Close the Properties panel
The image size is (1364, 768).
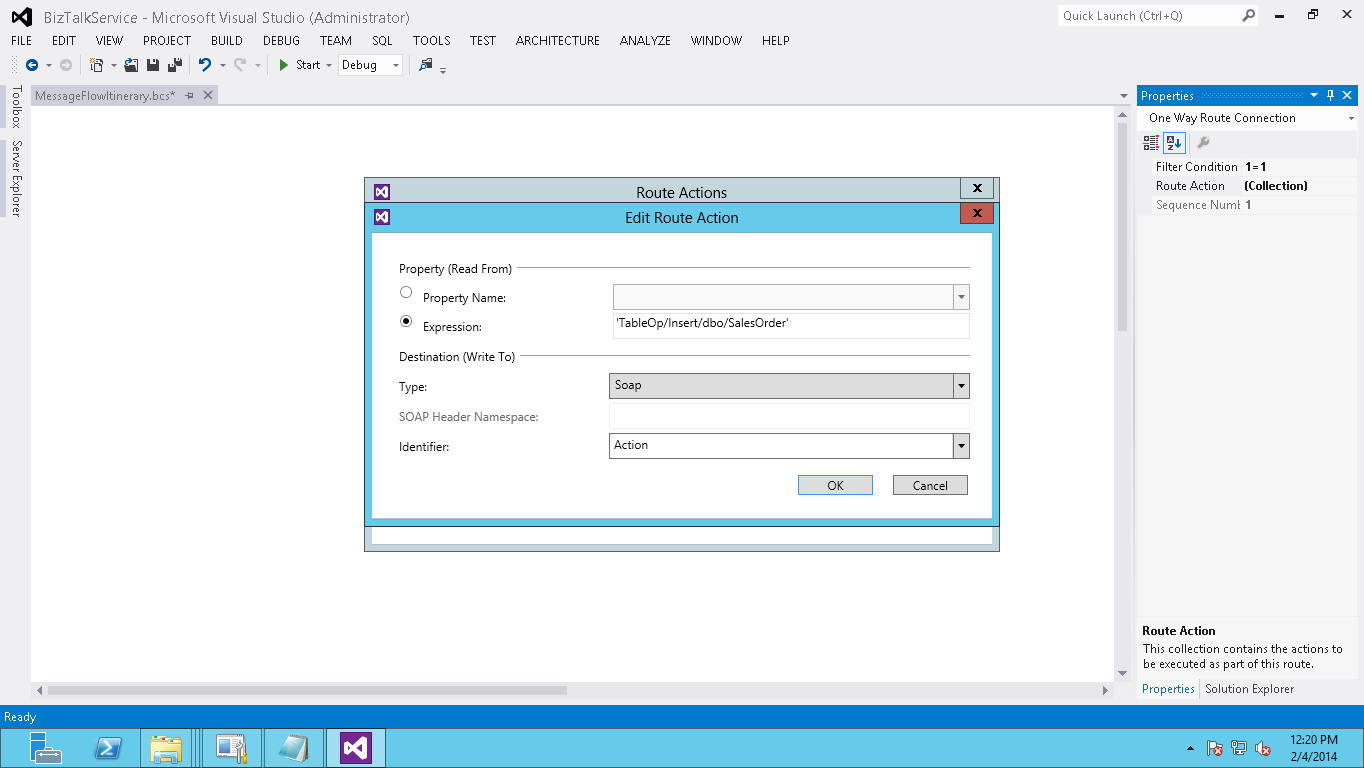coord(1348,96)
